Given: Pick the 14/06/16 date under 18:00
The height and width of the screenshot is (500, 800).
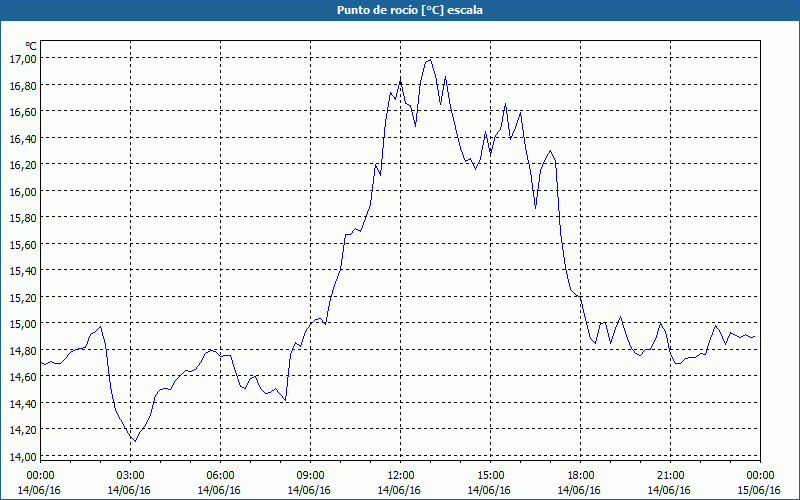Looking at the screenshot, I should click(579, 490).
